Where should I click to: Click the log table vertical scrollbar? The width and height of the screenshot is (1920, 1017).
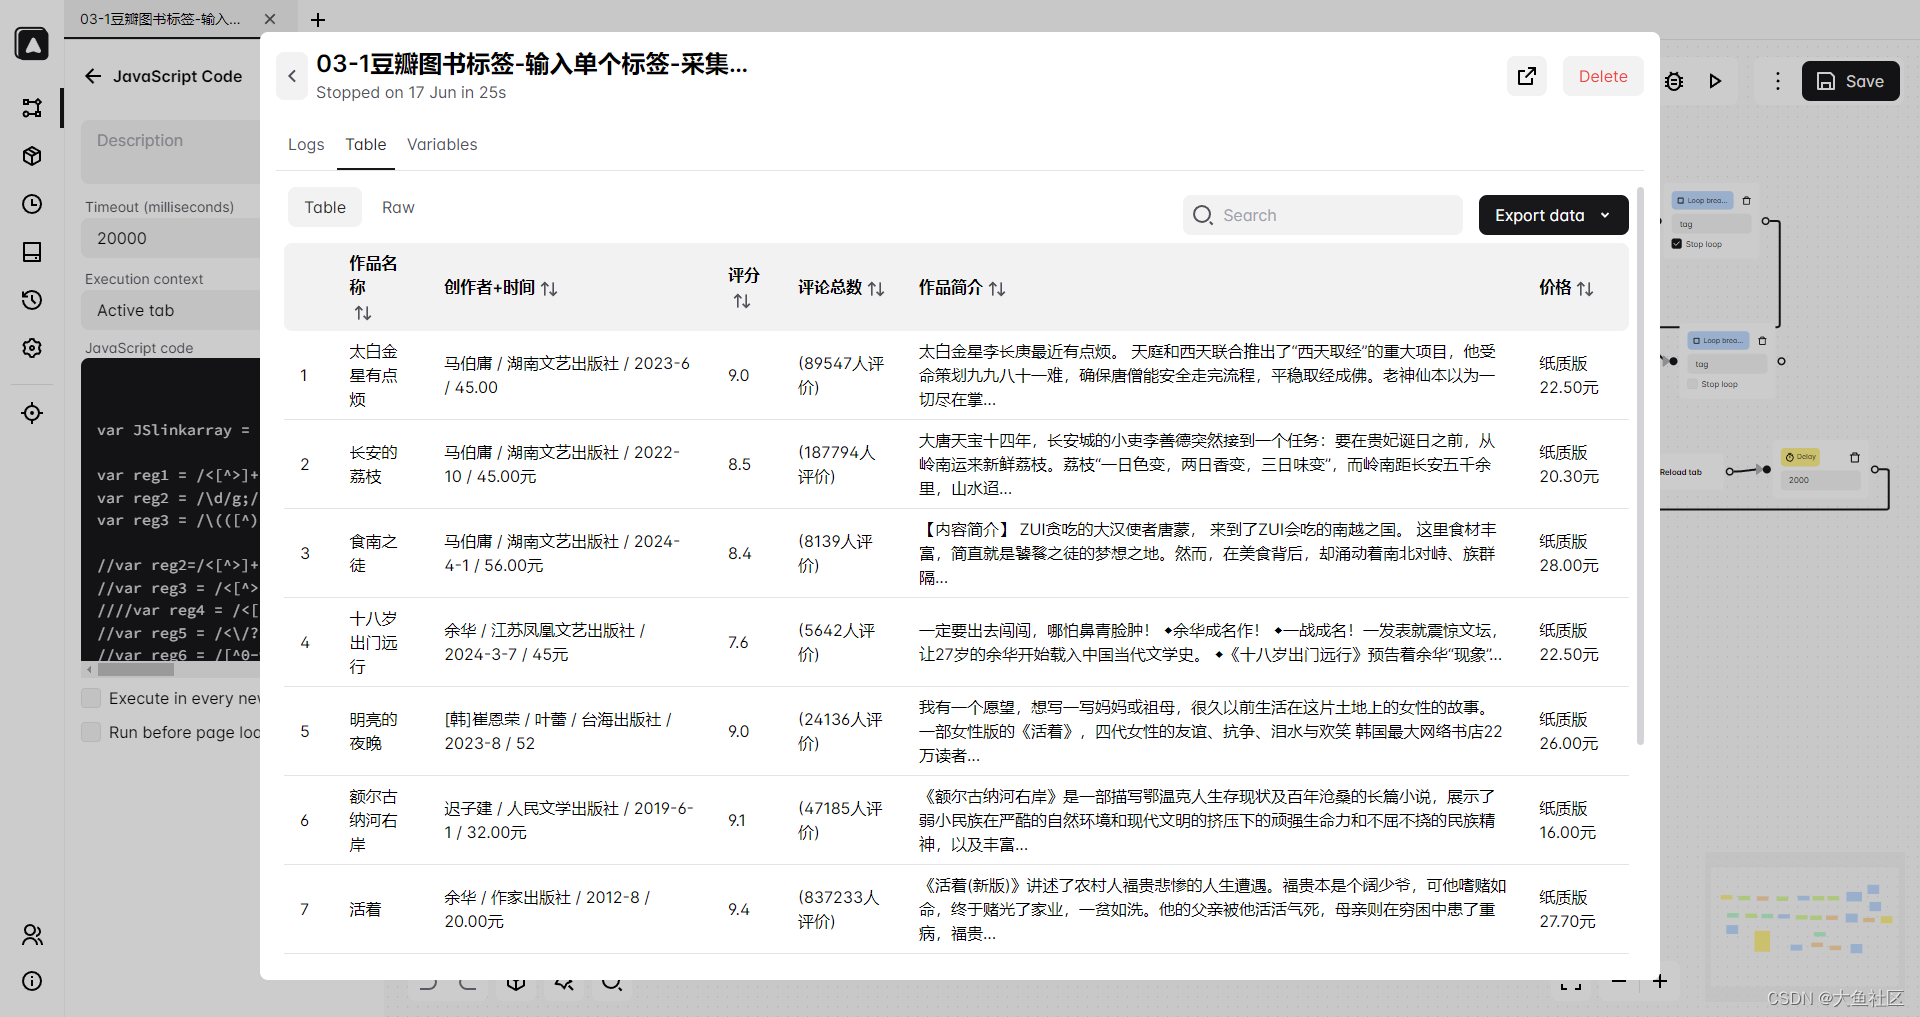(x=1640, y=465)
